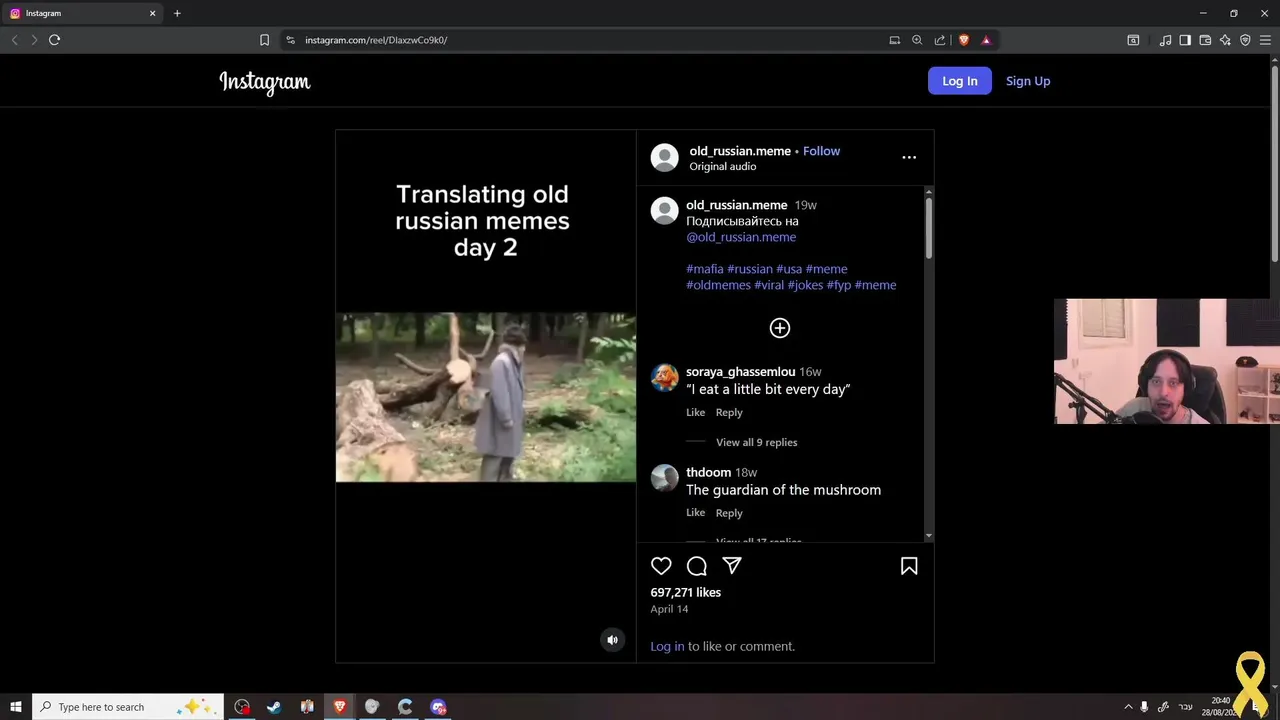
Task: Expand the system tray hidden icons
Action: click(1129, 707)
